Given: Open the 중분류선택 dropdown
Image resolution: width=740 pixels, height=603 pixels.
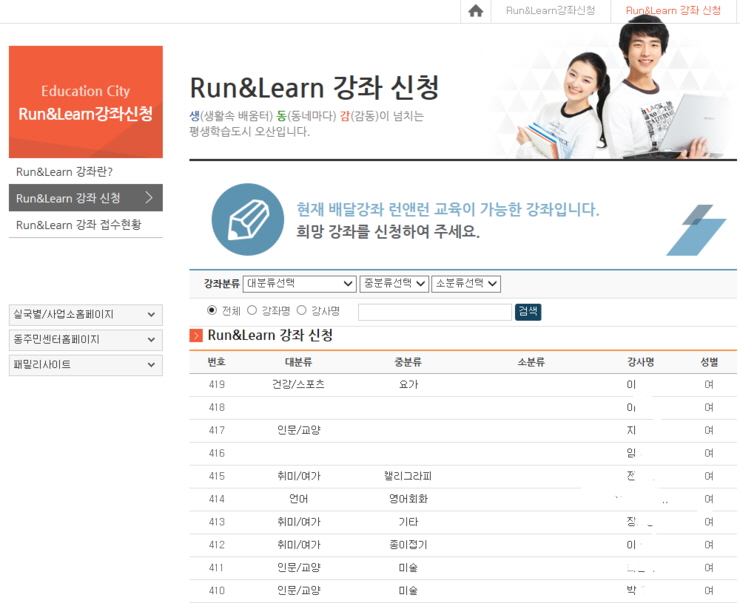Looking at the screenshot, I should pyautogui.click(x=394, y=284).
